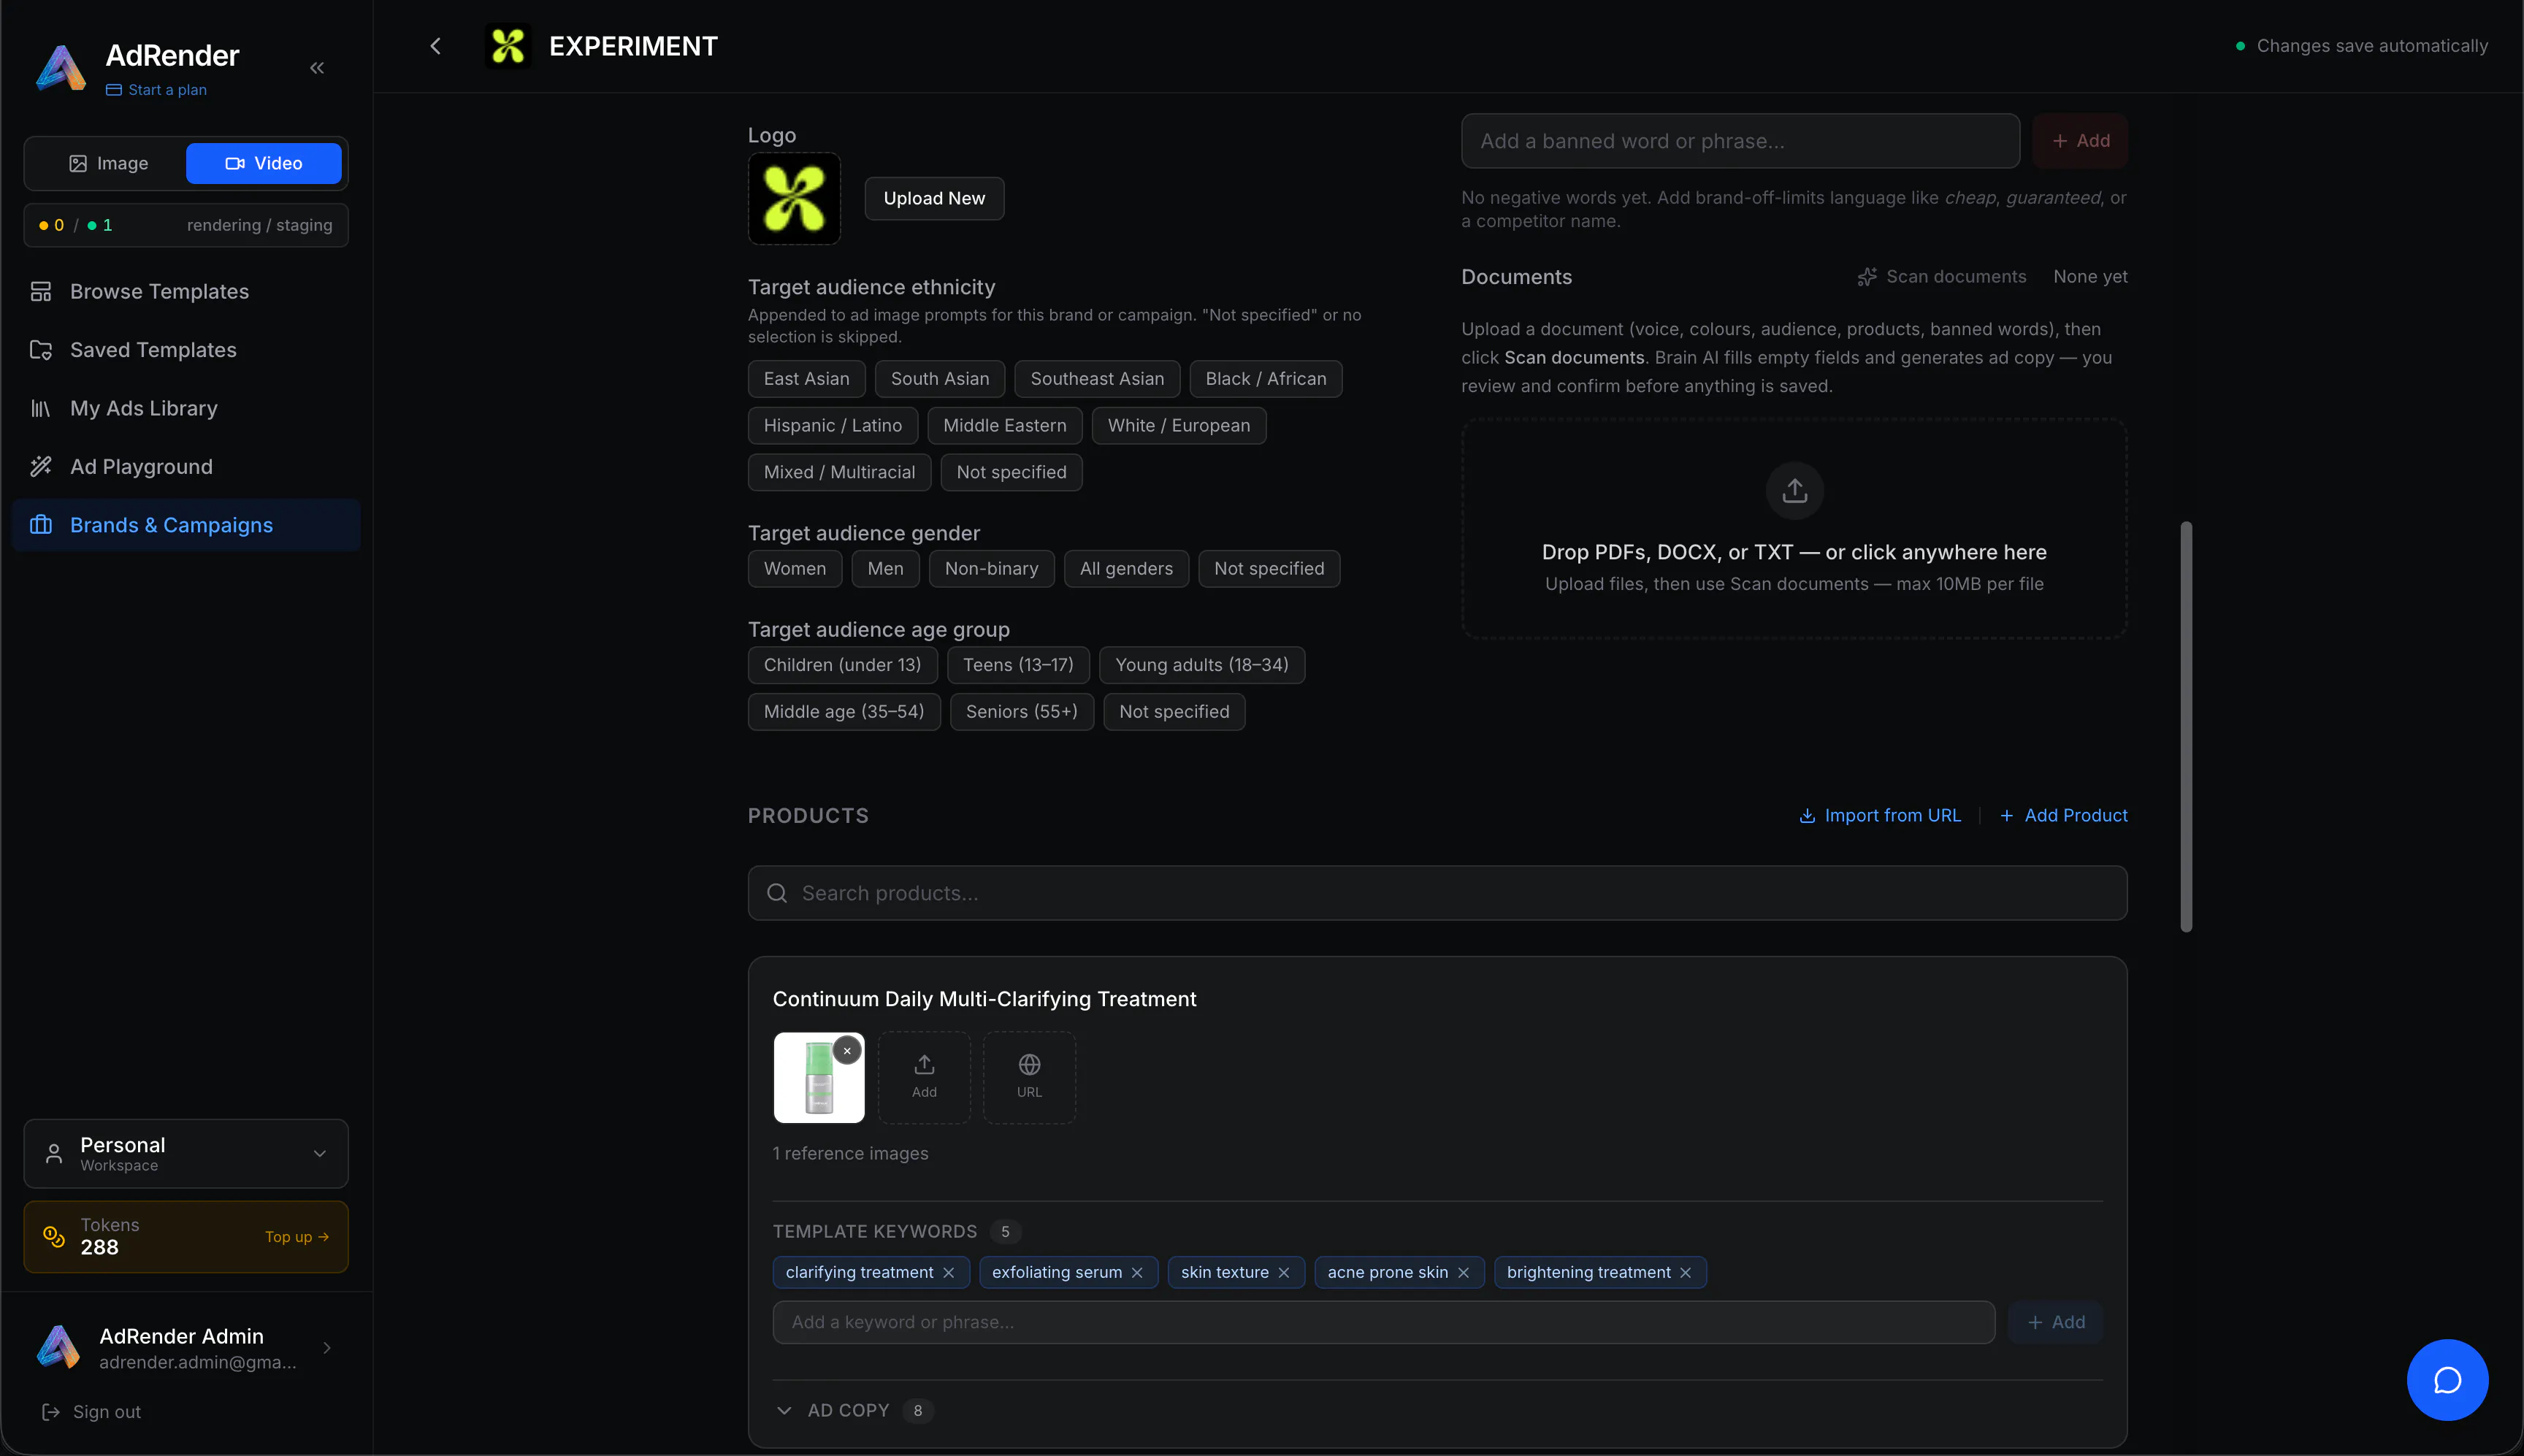Click Start a plan link
2524x1456 pixels.
tap(156, 90)
